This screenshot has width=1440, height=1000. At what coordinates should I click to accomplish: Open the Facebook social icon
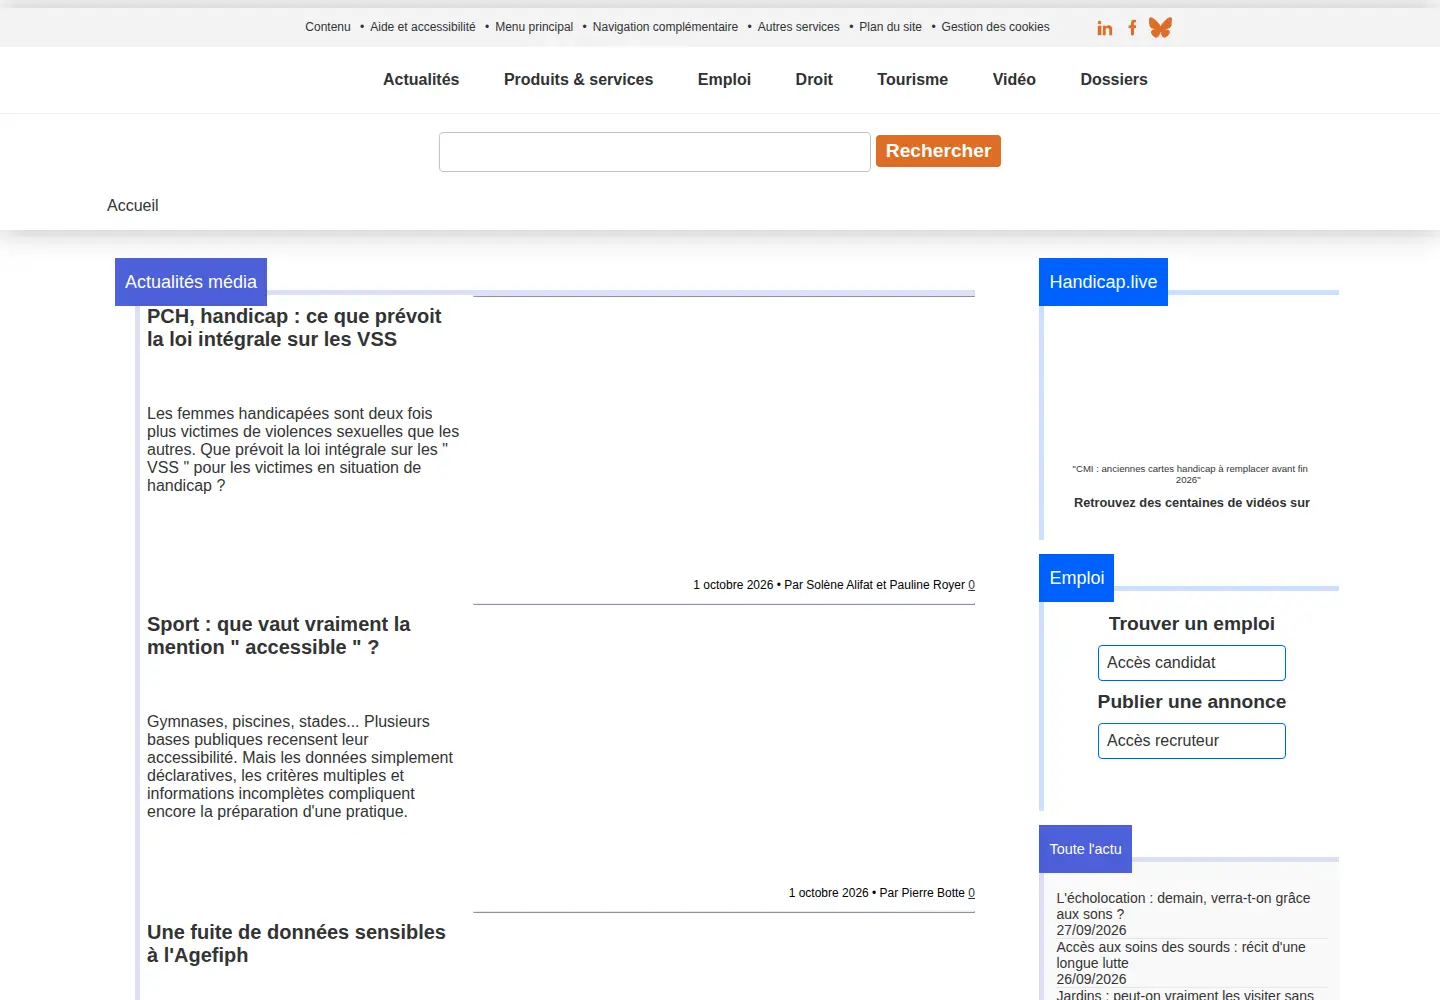coord(1132,28)
